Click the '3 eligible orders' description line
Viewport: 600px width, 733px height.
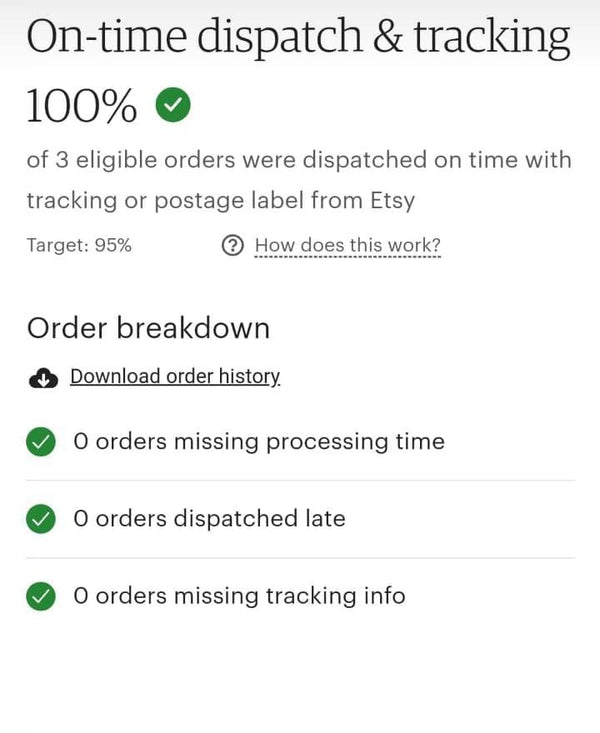point(298,160)
